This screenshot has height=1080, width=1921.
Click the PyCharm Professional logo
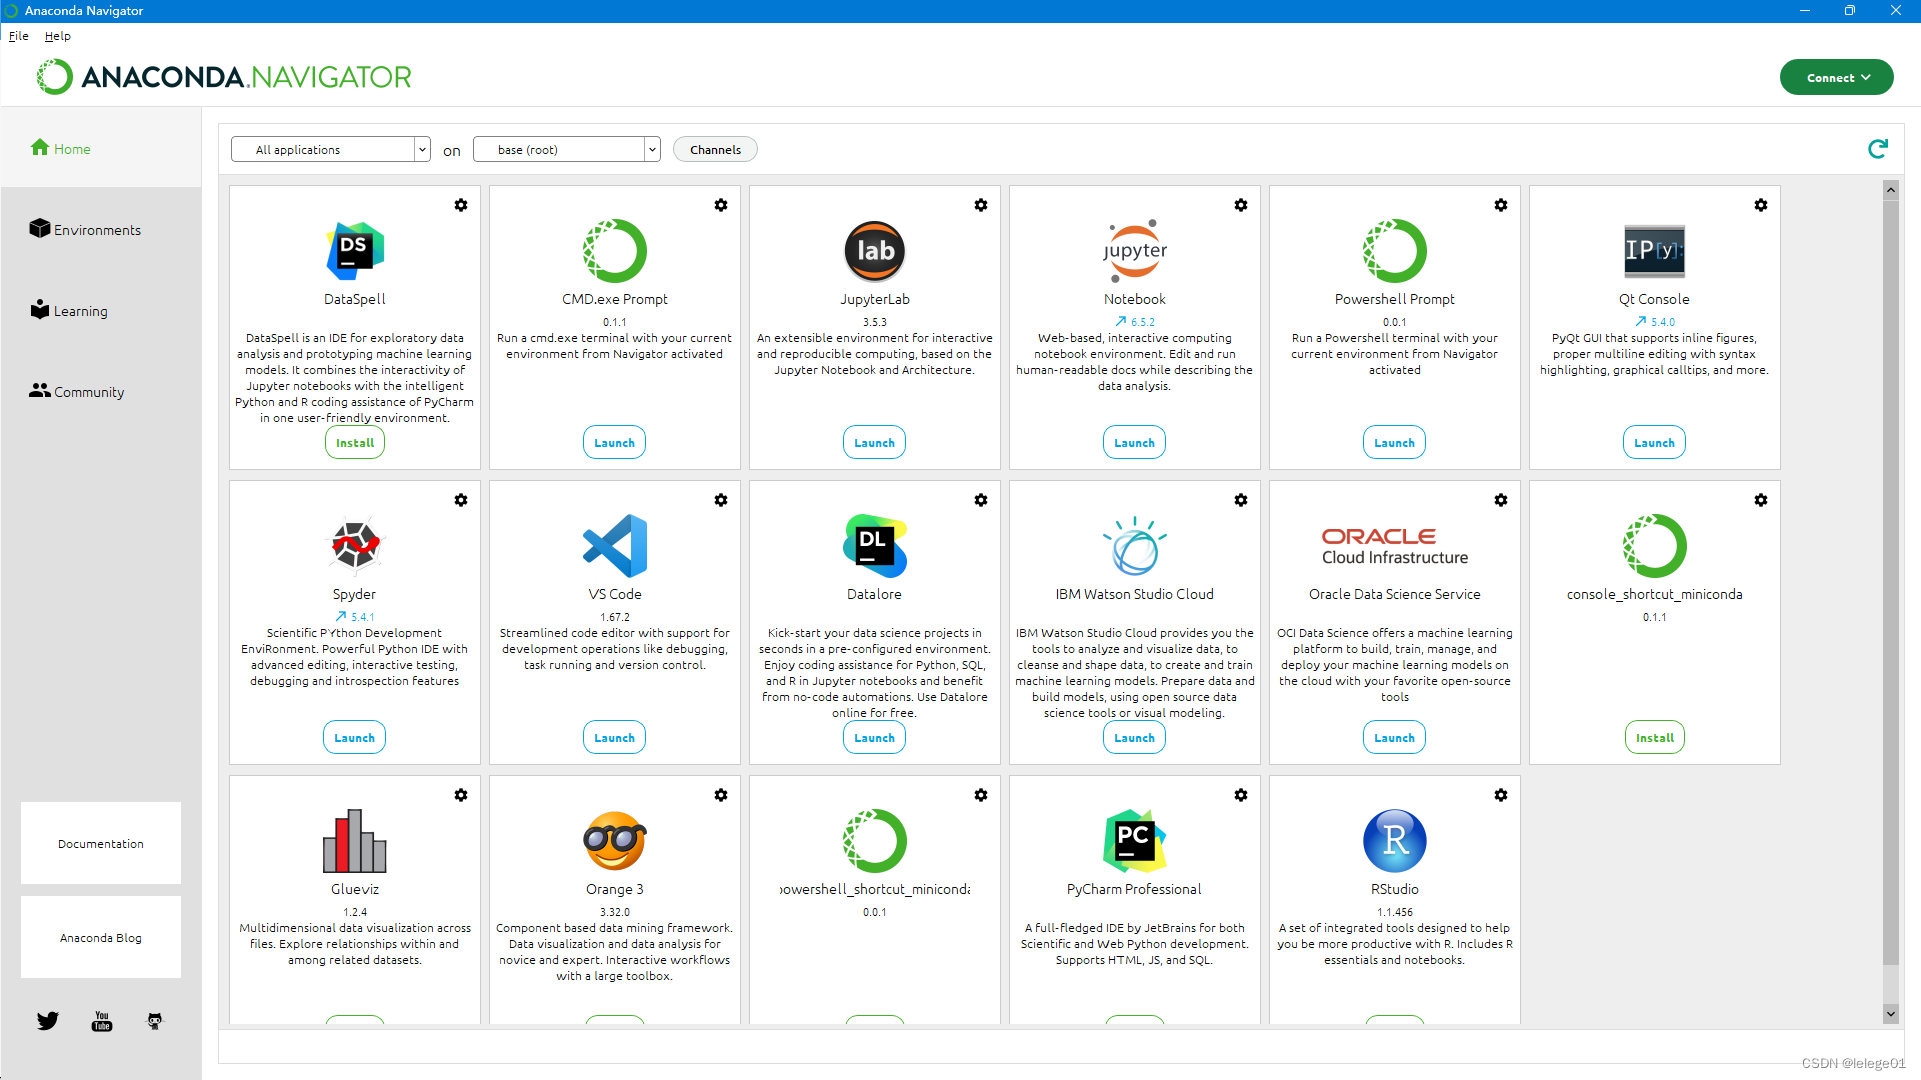(1135, 841)
